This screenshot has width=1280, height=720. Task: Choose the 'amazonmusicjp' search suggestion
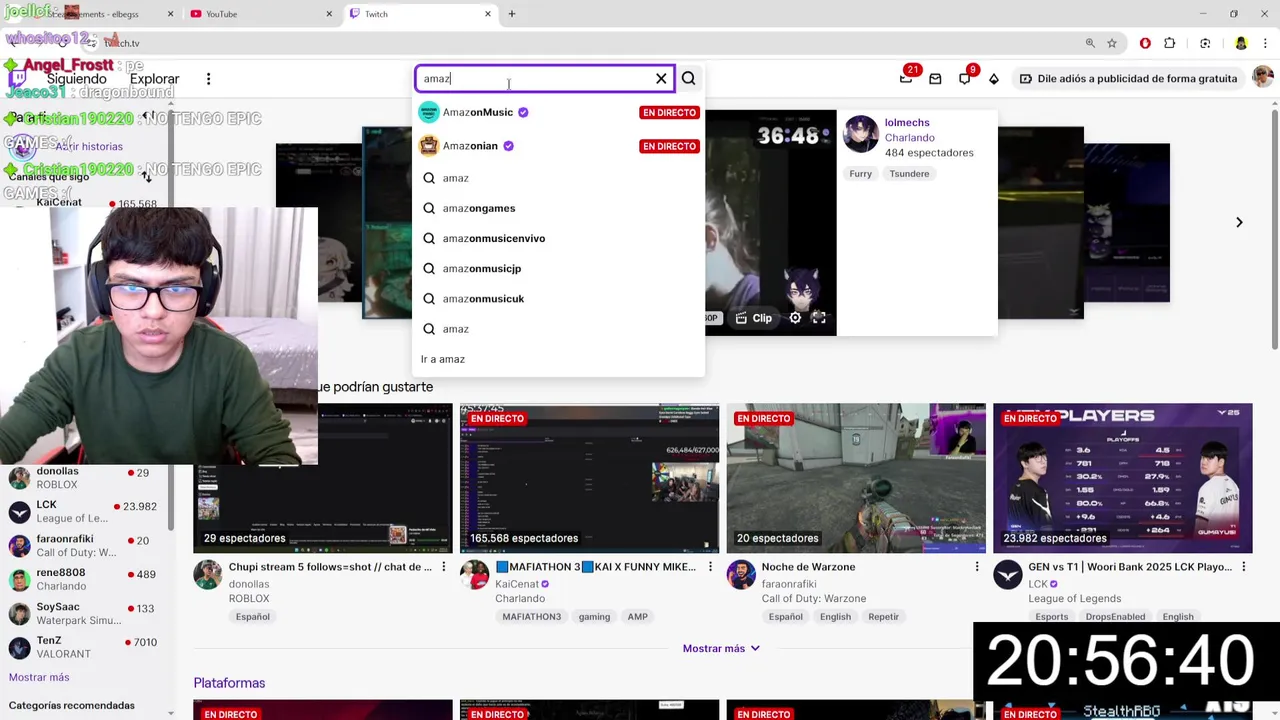(x=558, y=268)
